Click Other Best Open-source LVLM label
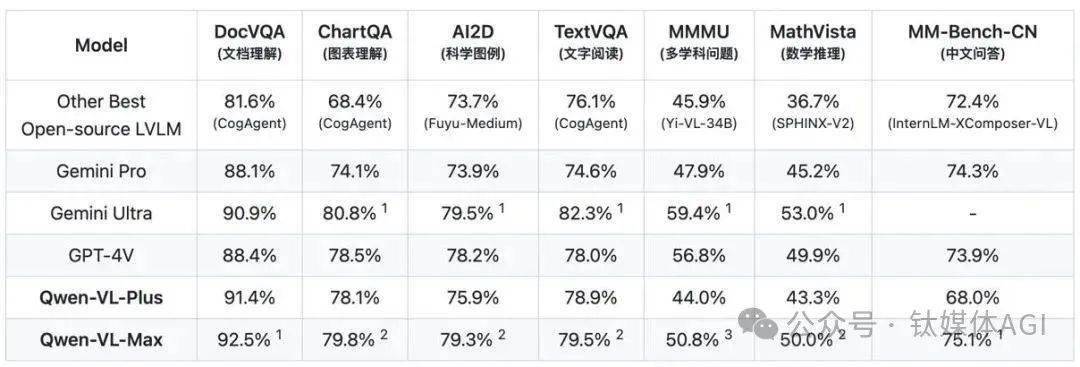This screenshot has height=367, width=1080. [x=101, y=115]
